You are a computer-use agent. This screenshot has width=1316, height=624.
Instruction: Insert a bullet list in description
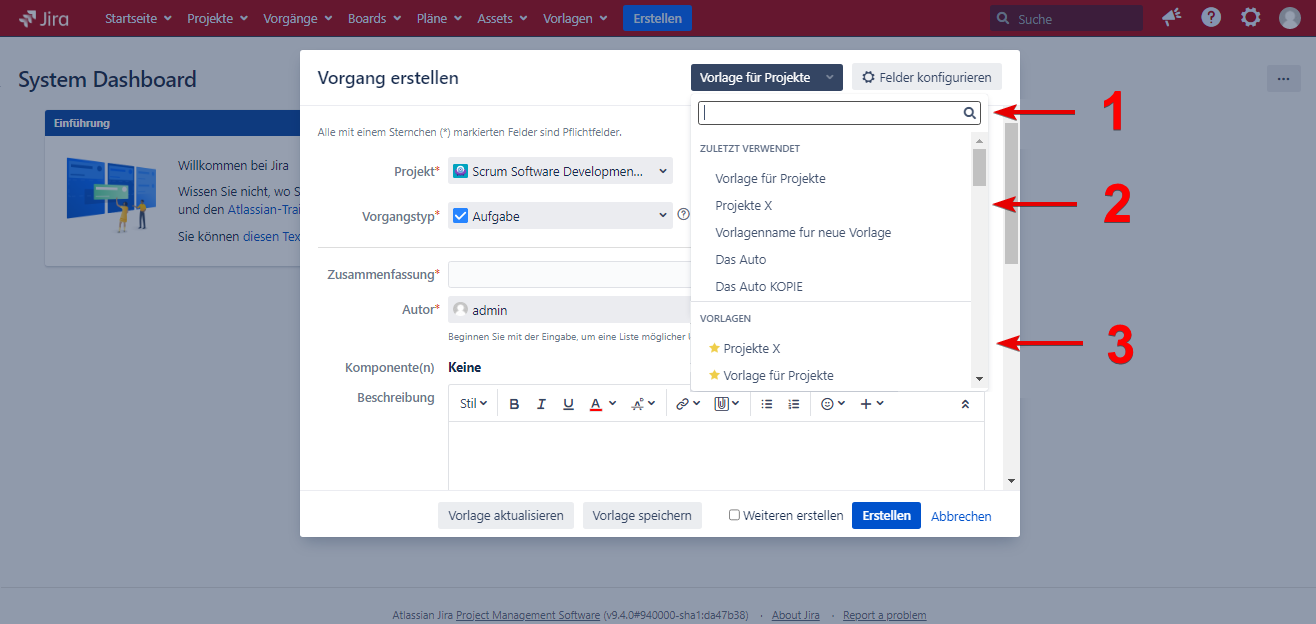(x=767, y=404)
